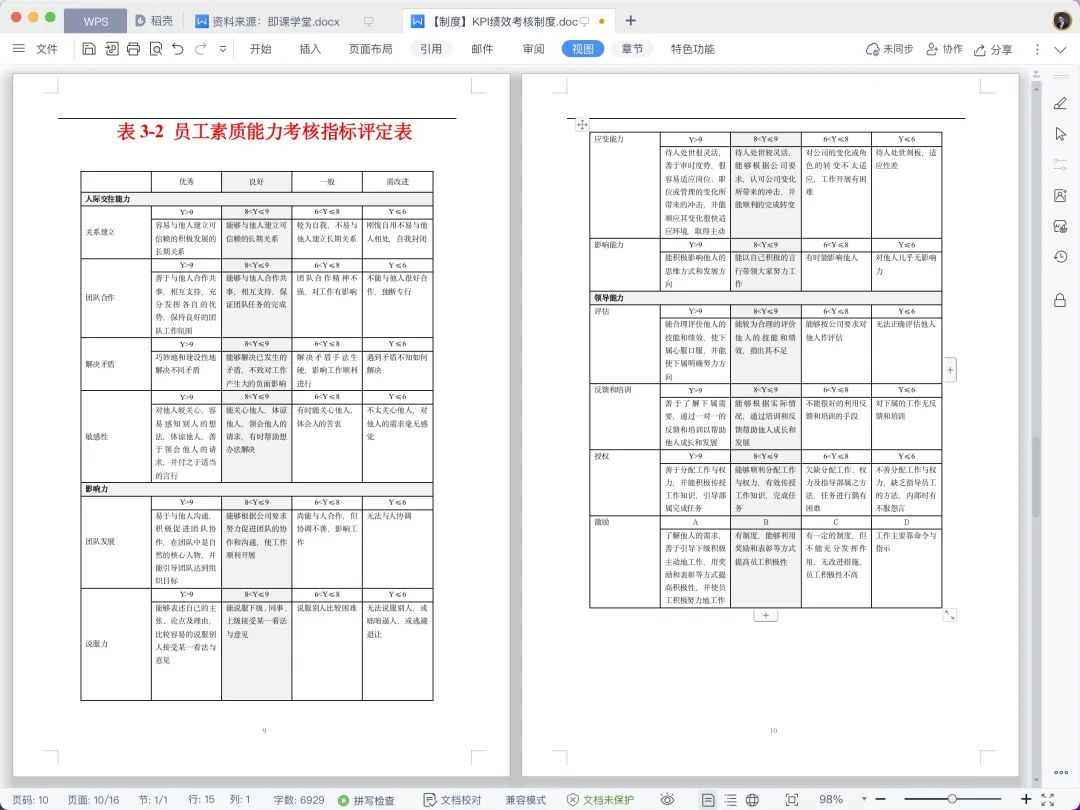1080x810 pixels.
Task: Click the zoom in plus button
Action: 1026,799
